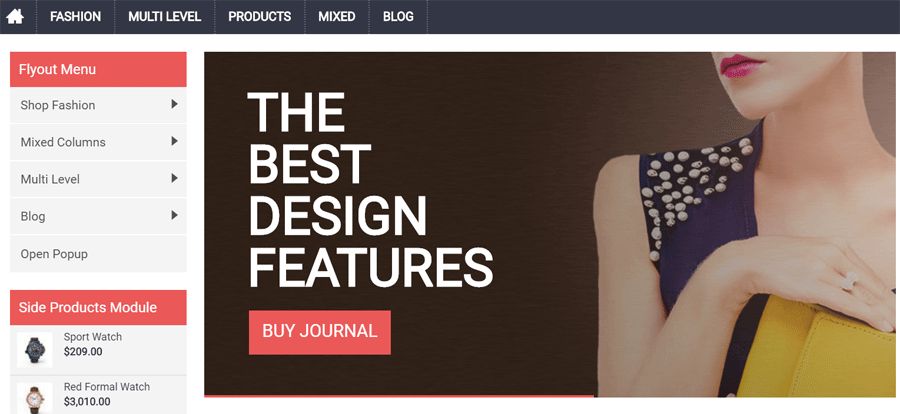Image resolution: width=900 pixels, height=414 pixels.
Task: Click the banner headline The Best Design Features
Action: point(370,189)
